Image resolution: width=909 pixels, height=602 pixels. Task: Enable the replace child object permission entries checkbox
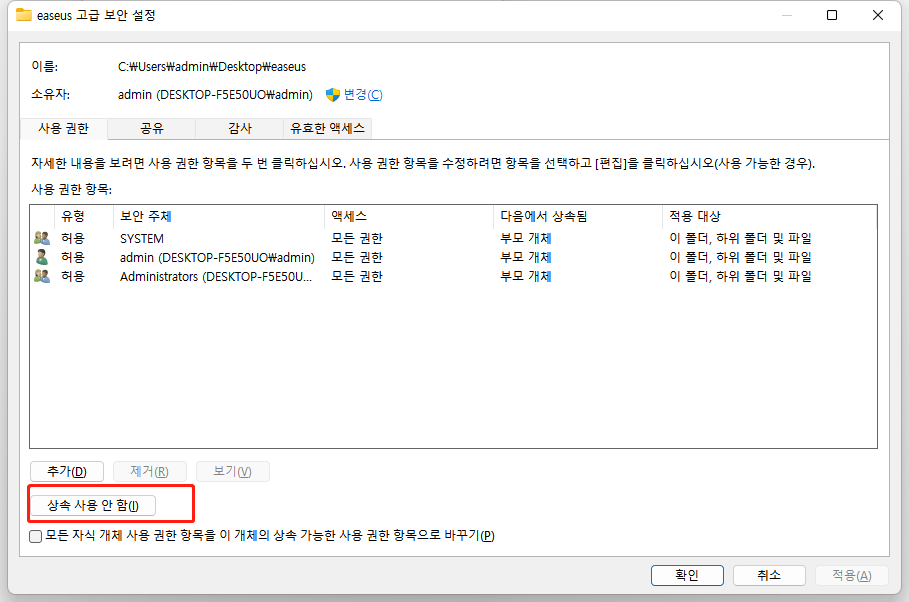tap(34, 535)
